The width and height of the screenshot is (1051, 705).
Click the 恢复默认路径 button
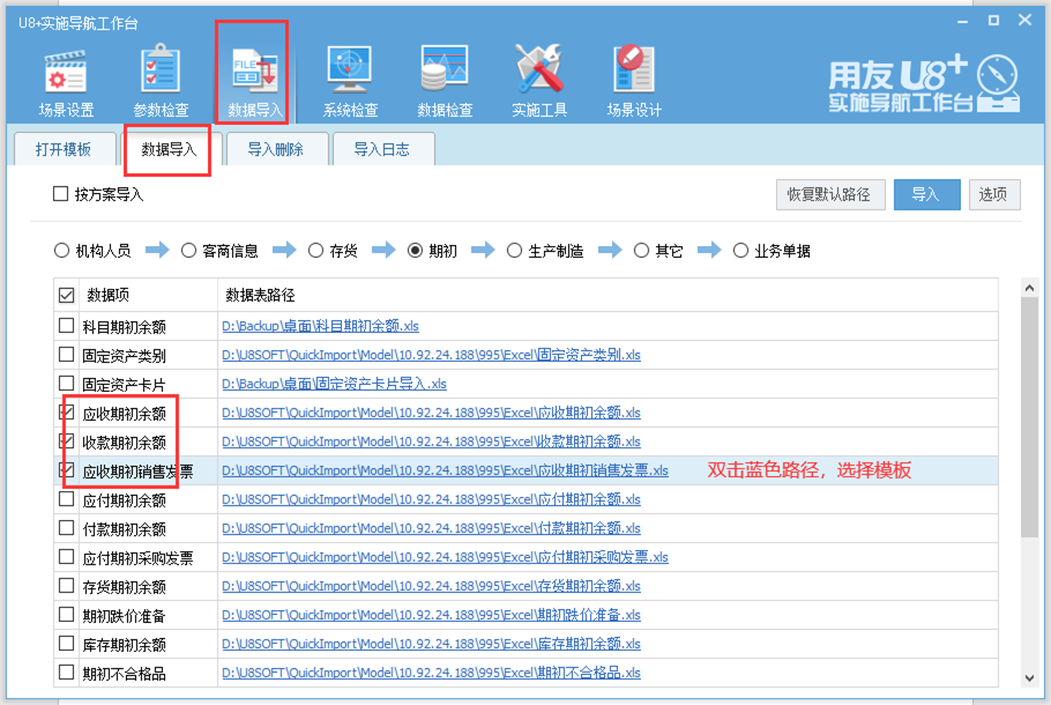click(x=830, y=194)
